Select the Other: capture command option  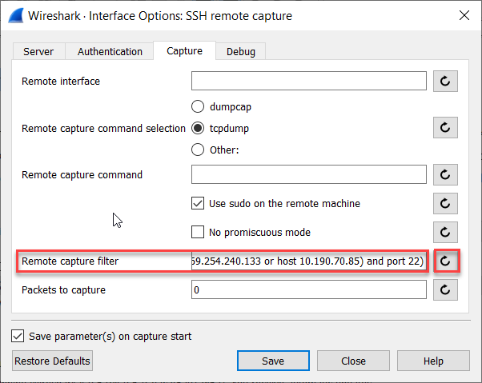click(x=198, y=150)
